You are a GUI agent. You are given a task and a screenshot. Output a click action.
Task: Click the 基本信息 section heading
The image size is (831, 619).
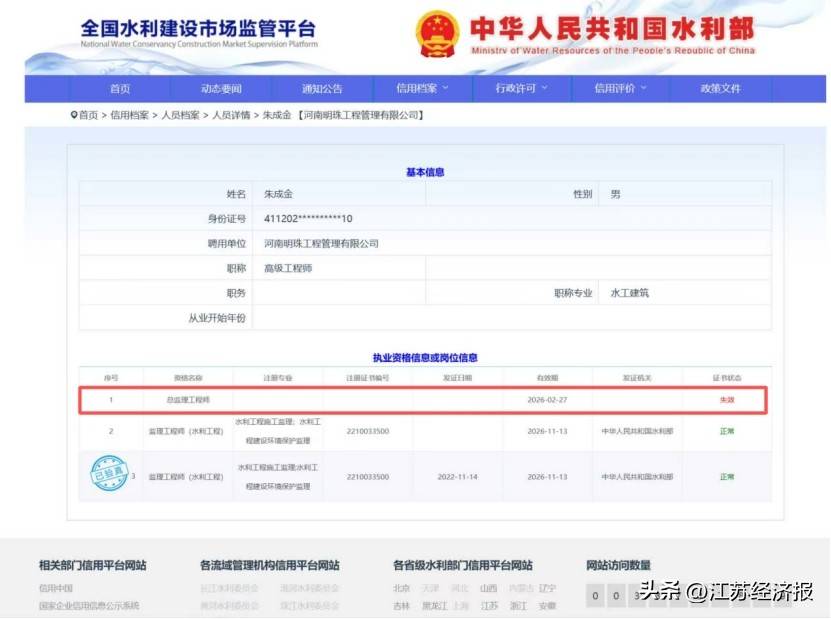pos(425,172)
